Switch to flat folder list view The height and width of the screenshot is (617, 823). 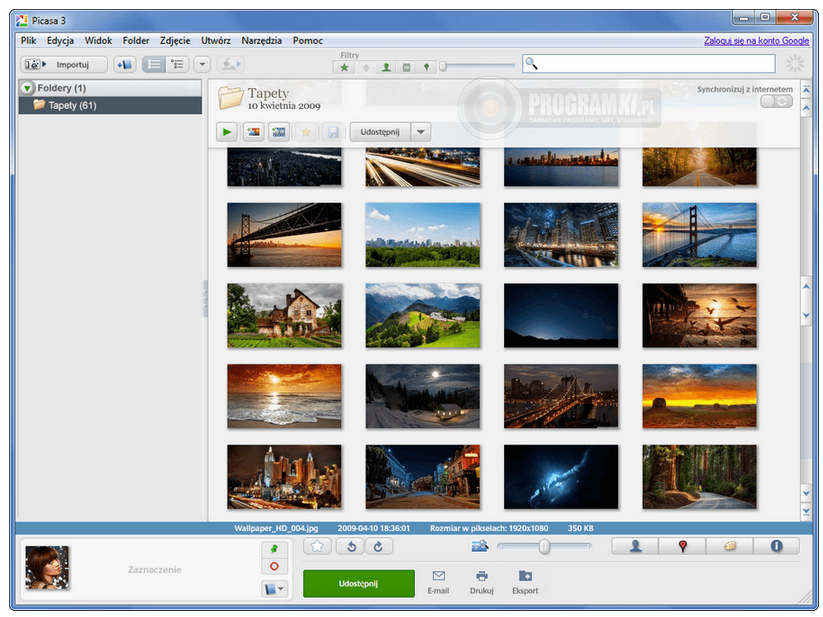pos(154,65)
